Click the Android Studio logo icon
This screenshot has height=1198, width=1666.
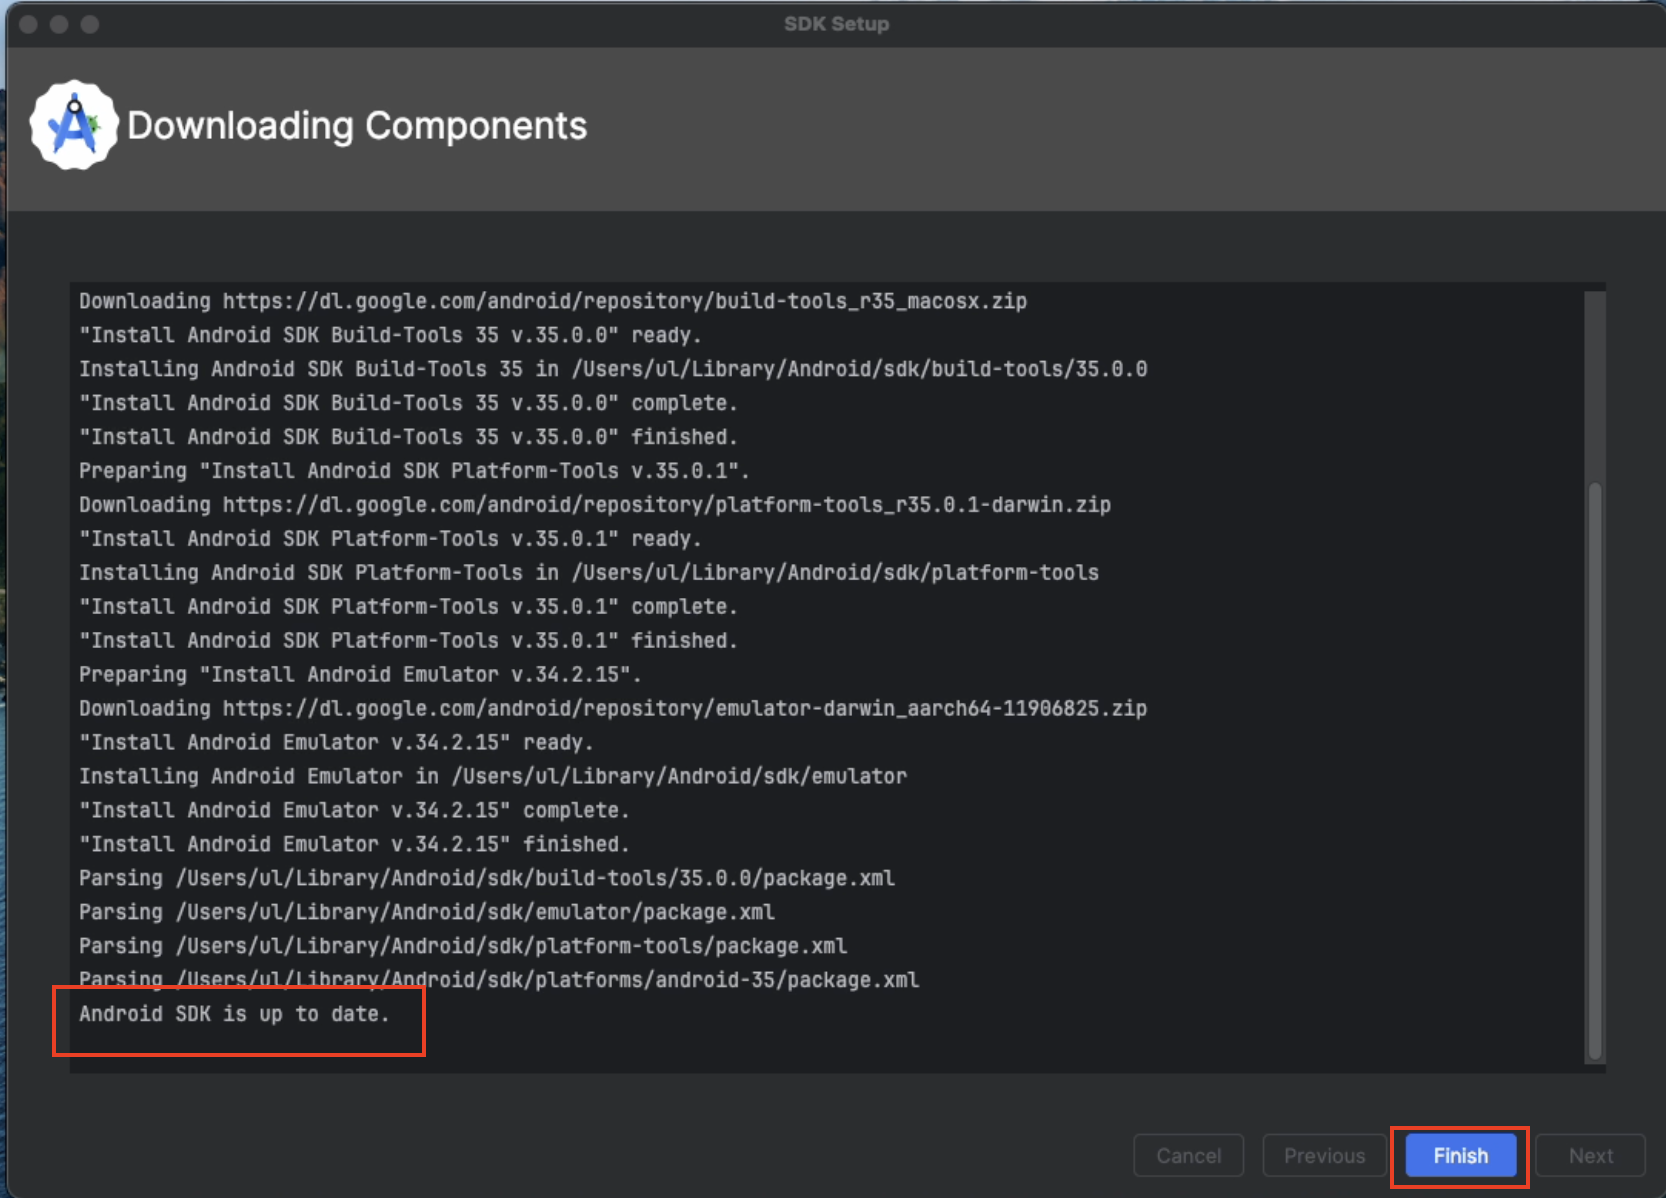pyautogui.click(x=74, y=125)
